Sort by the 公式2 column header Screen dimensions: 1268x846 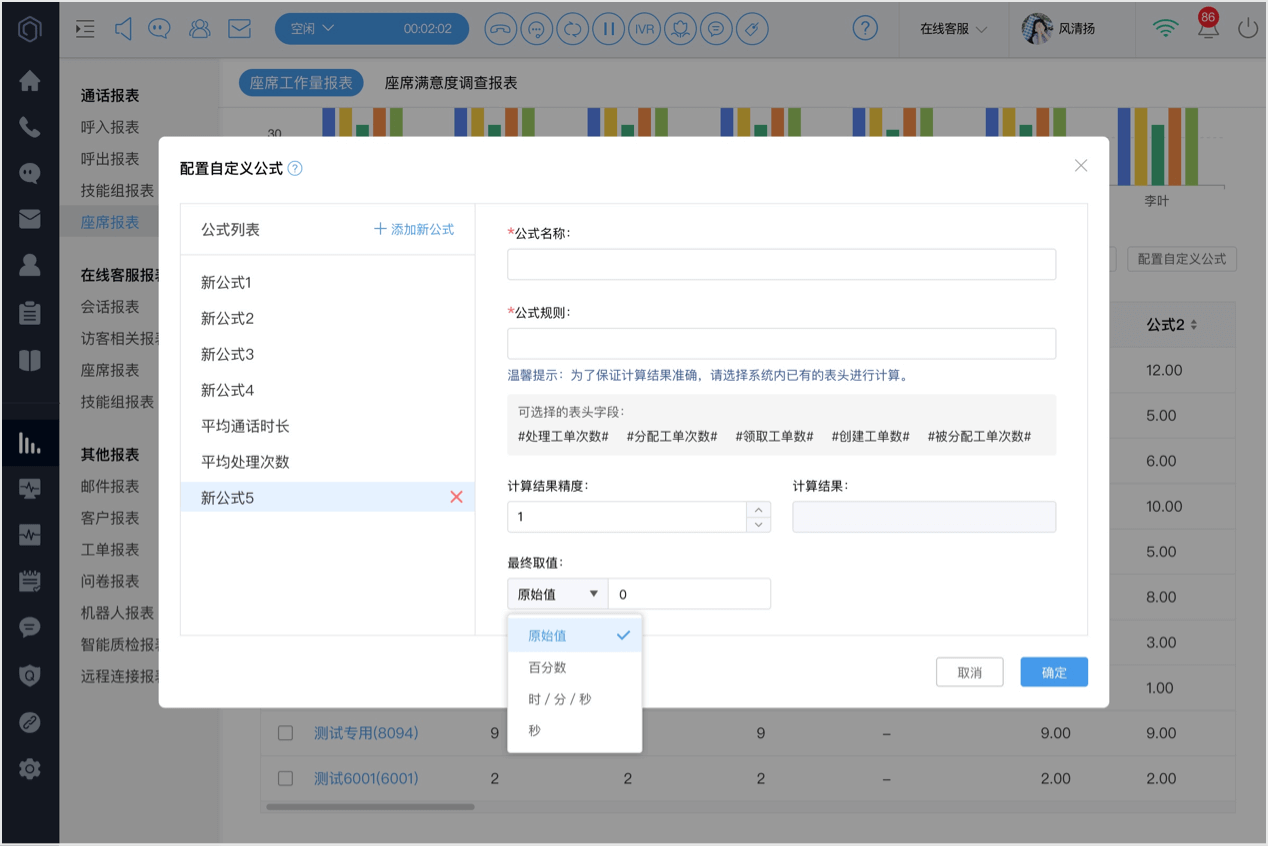click(1172, 325)
